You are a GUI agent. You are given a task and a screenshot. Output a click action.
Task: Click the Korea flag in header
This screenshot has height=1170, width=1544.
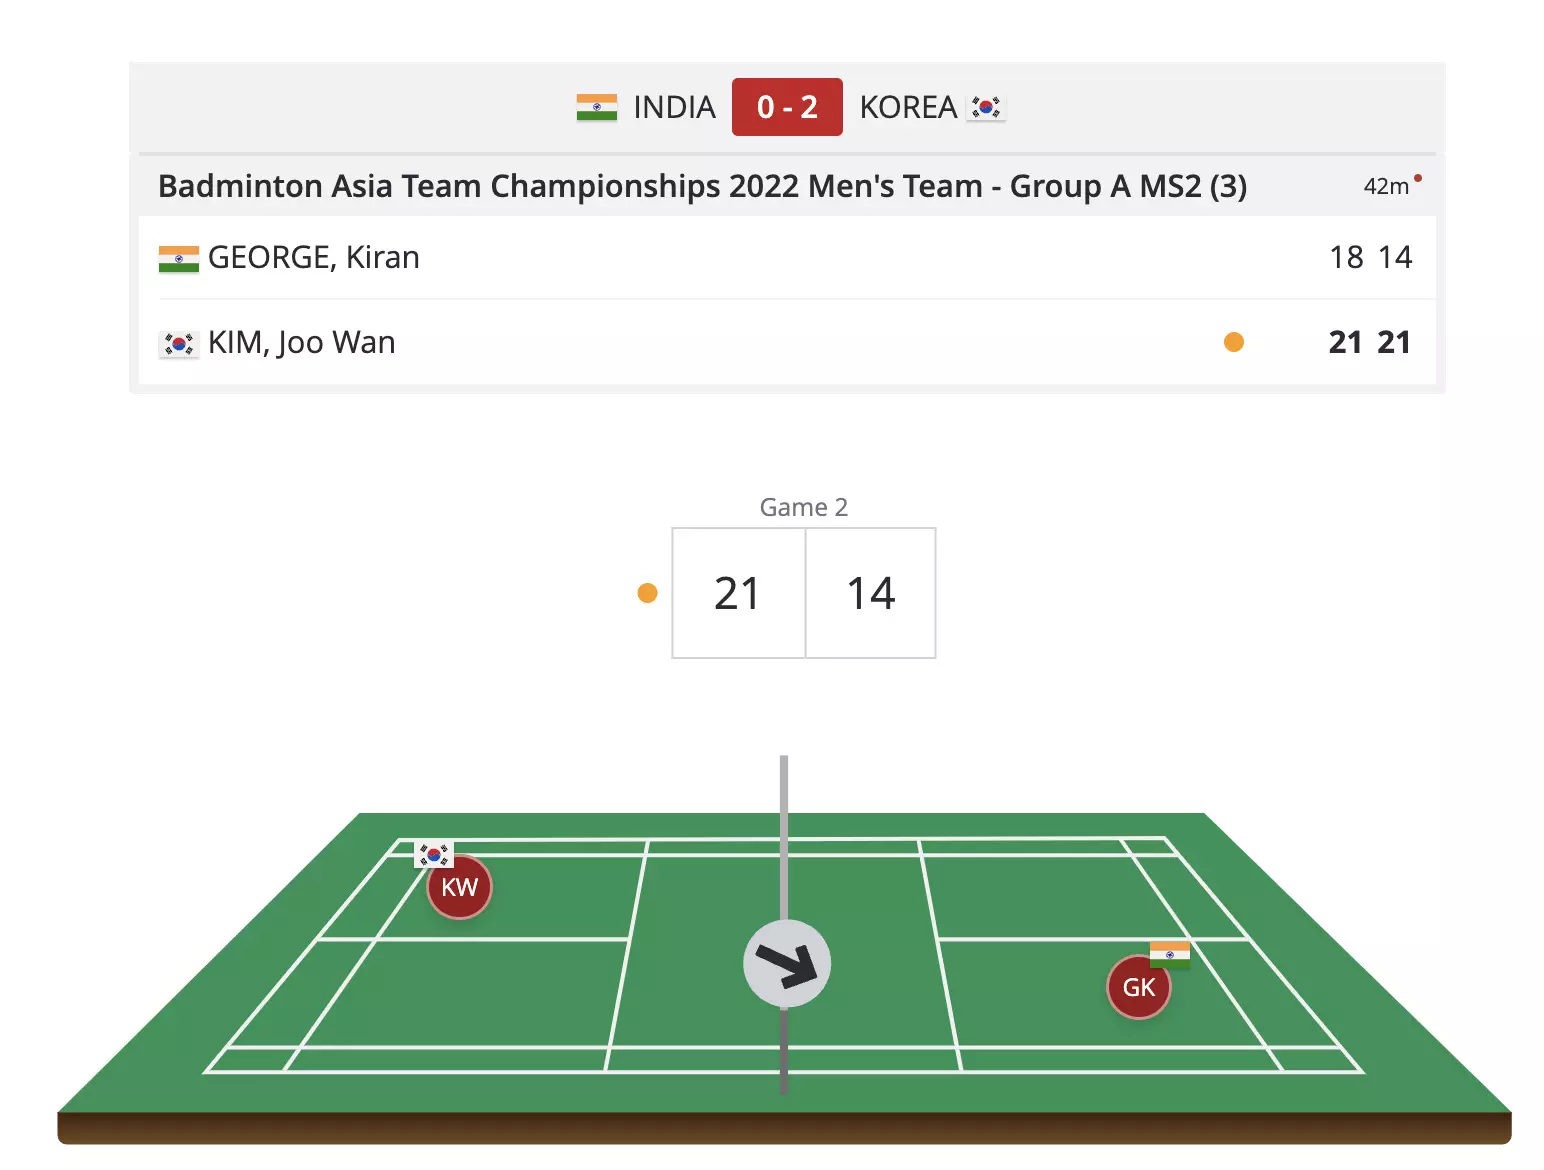986,107
